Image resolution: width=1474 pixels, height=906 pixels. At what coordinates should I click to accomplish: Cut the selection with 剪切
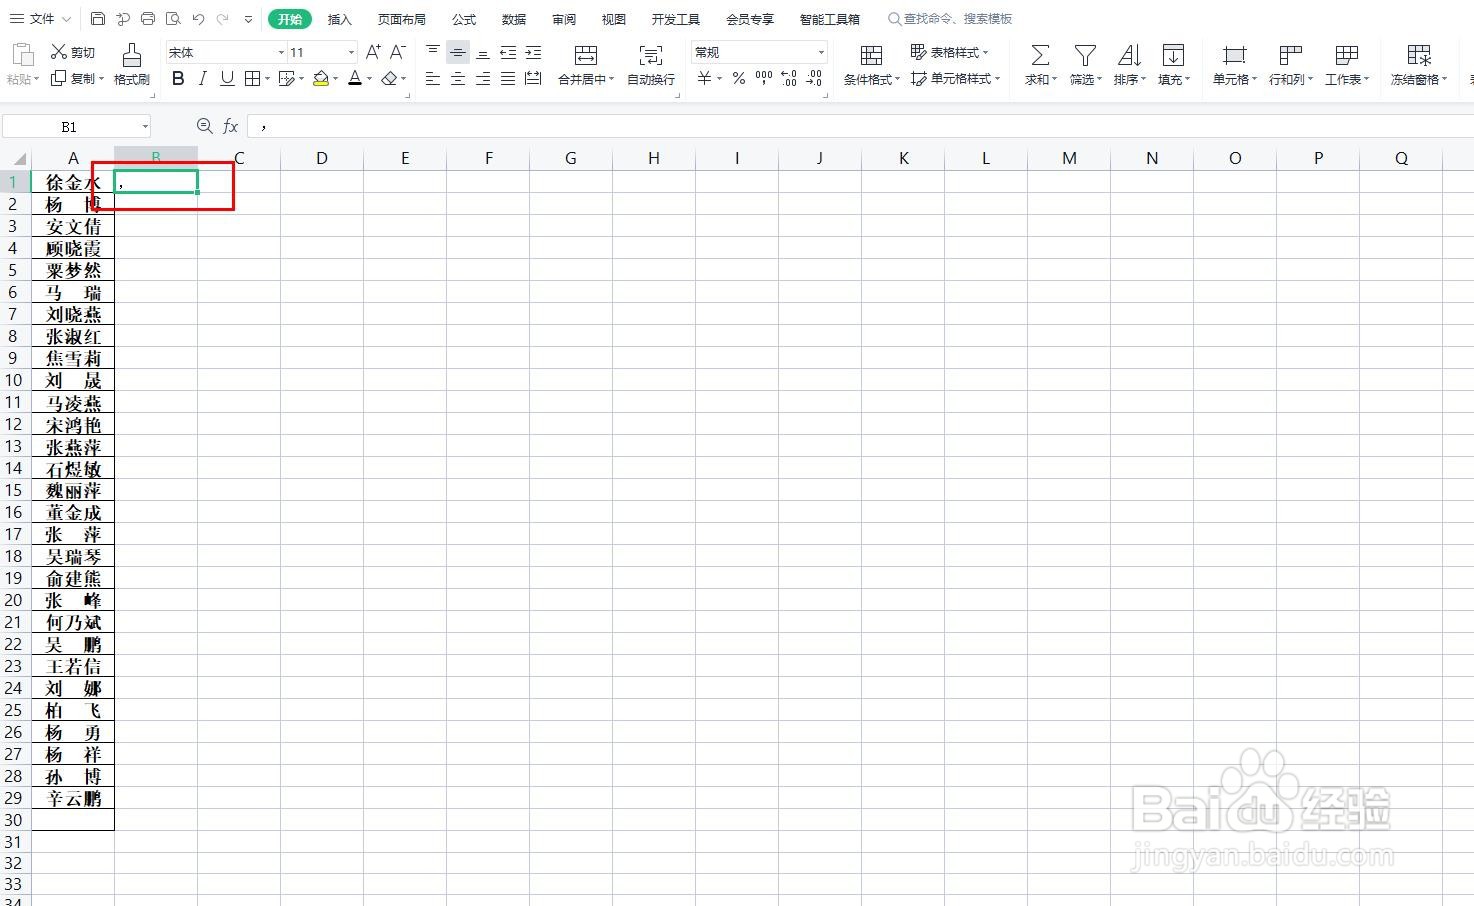point(73,52)
